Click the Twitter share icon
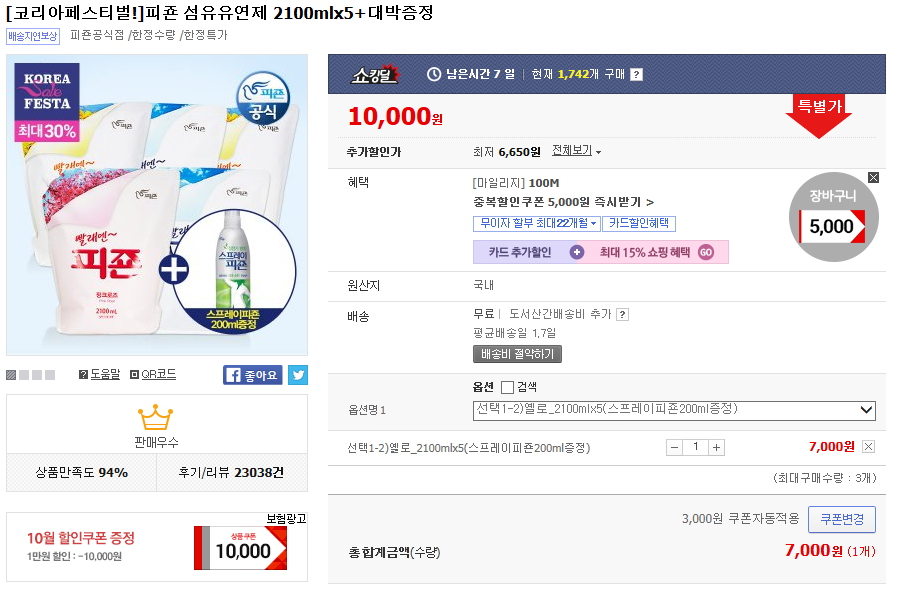This screenshot has width=899, height=595. pos(298,375)
